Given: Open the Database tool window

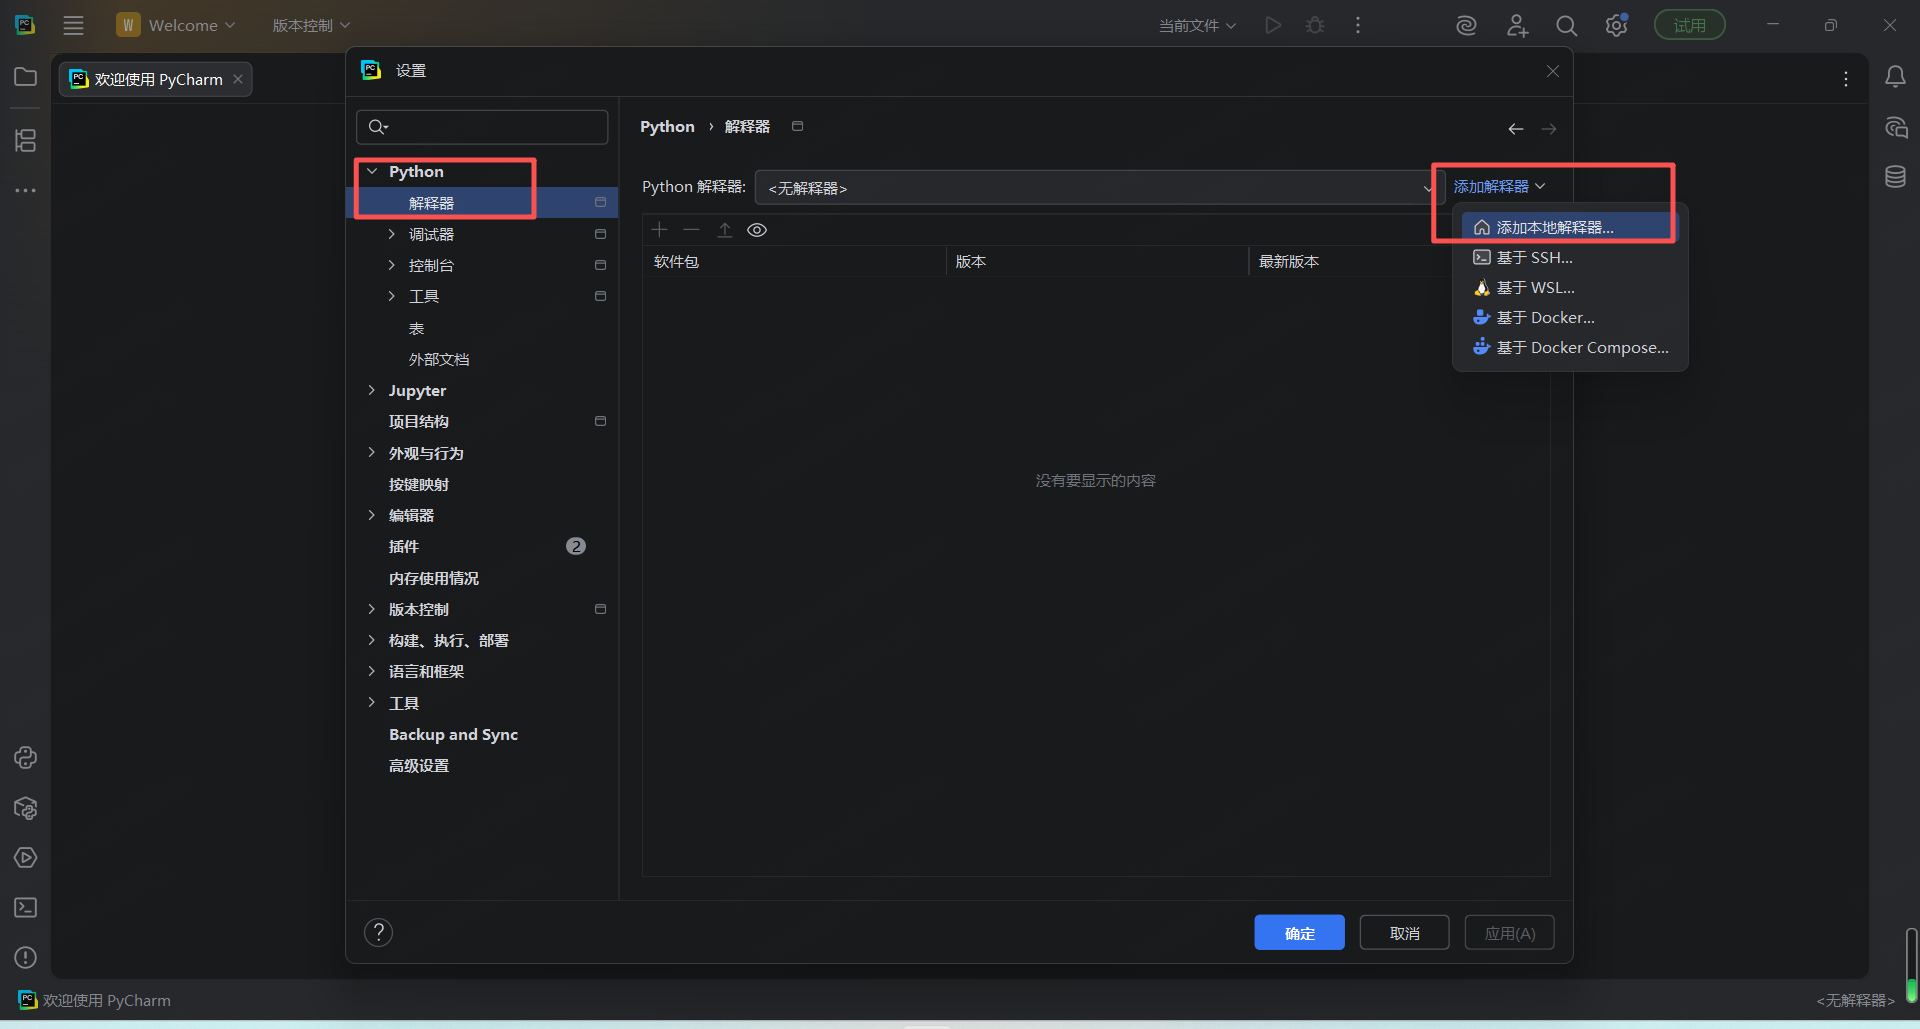Looking at the screenshot, I should click(1895, 177).
